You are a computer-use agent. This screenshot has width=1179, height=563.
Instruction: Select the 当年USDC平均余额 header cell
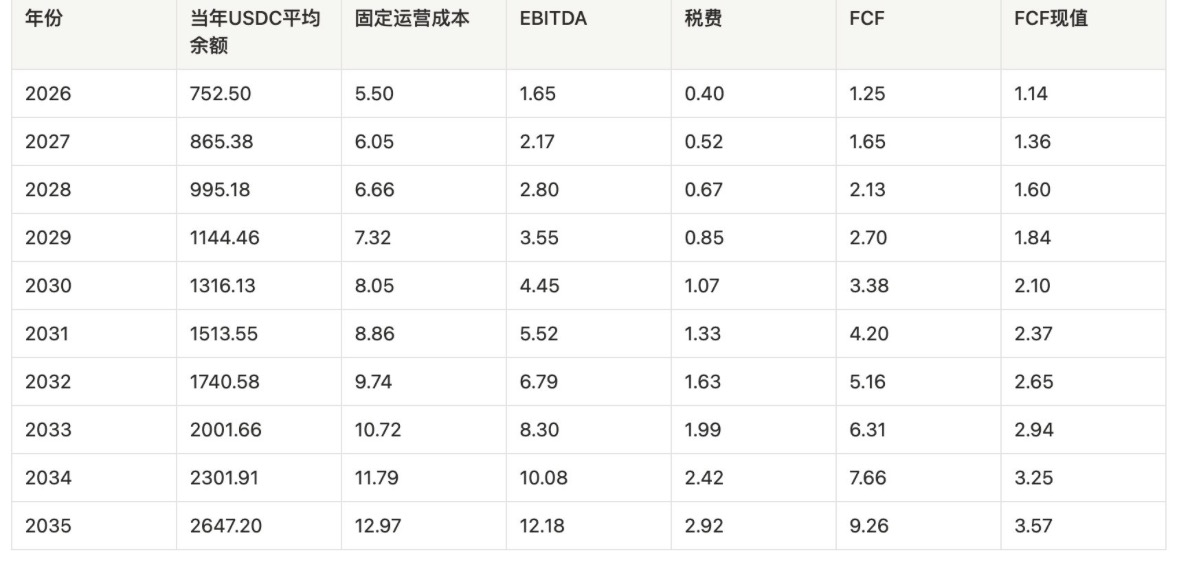click(x=255, y=32)
